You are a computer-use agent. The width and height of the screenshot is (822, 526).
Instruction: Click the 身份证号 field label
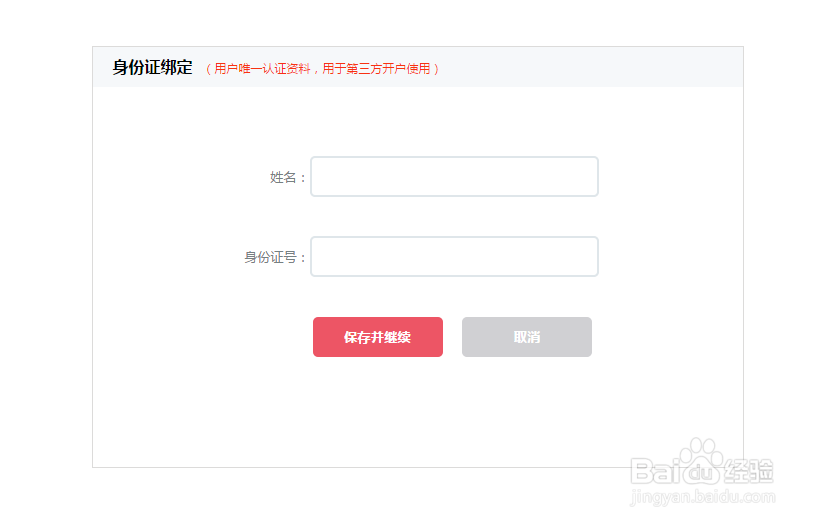pos(272,258)
